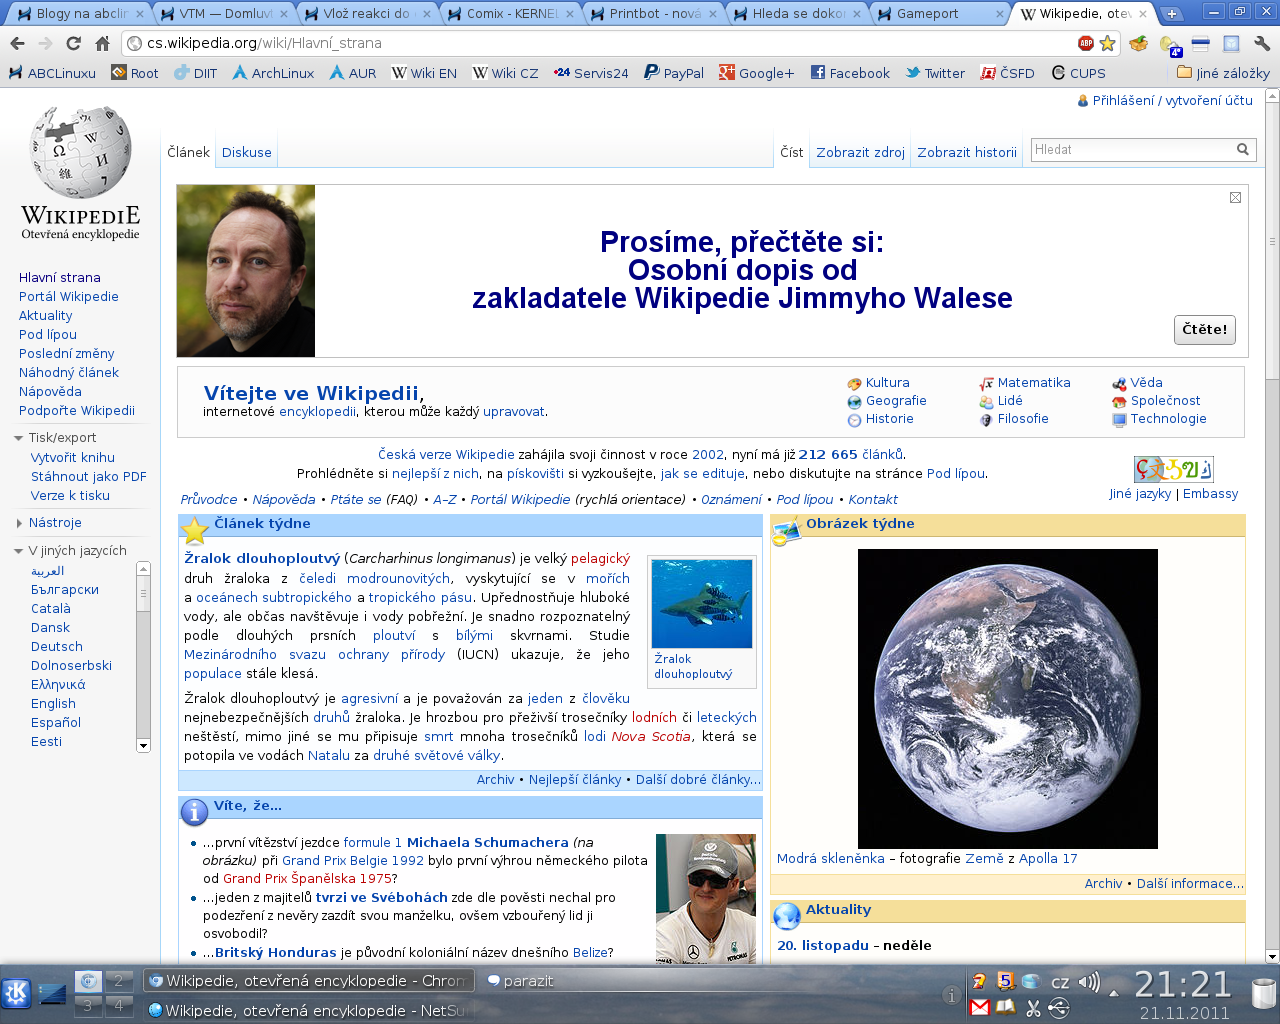Open the Diskuse page tab

(247, 152)
